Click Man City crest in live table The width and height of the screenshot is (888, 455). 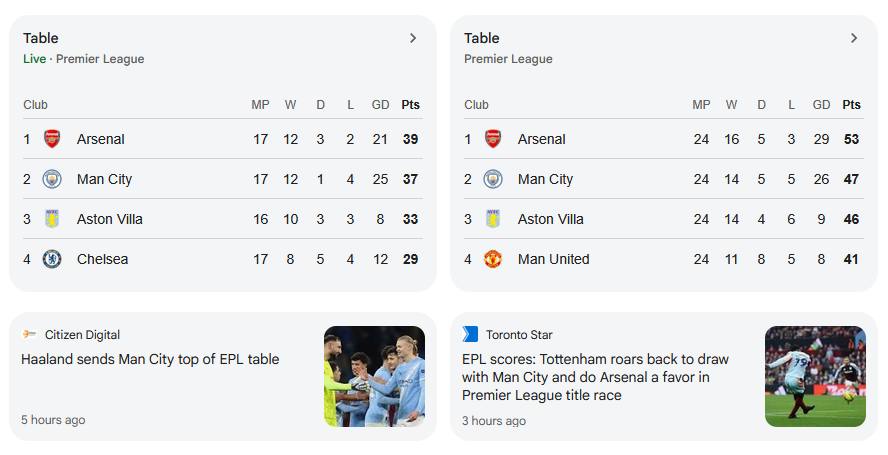[x=52, y=179]
